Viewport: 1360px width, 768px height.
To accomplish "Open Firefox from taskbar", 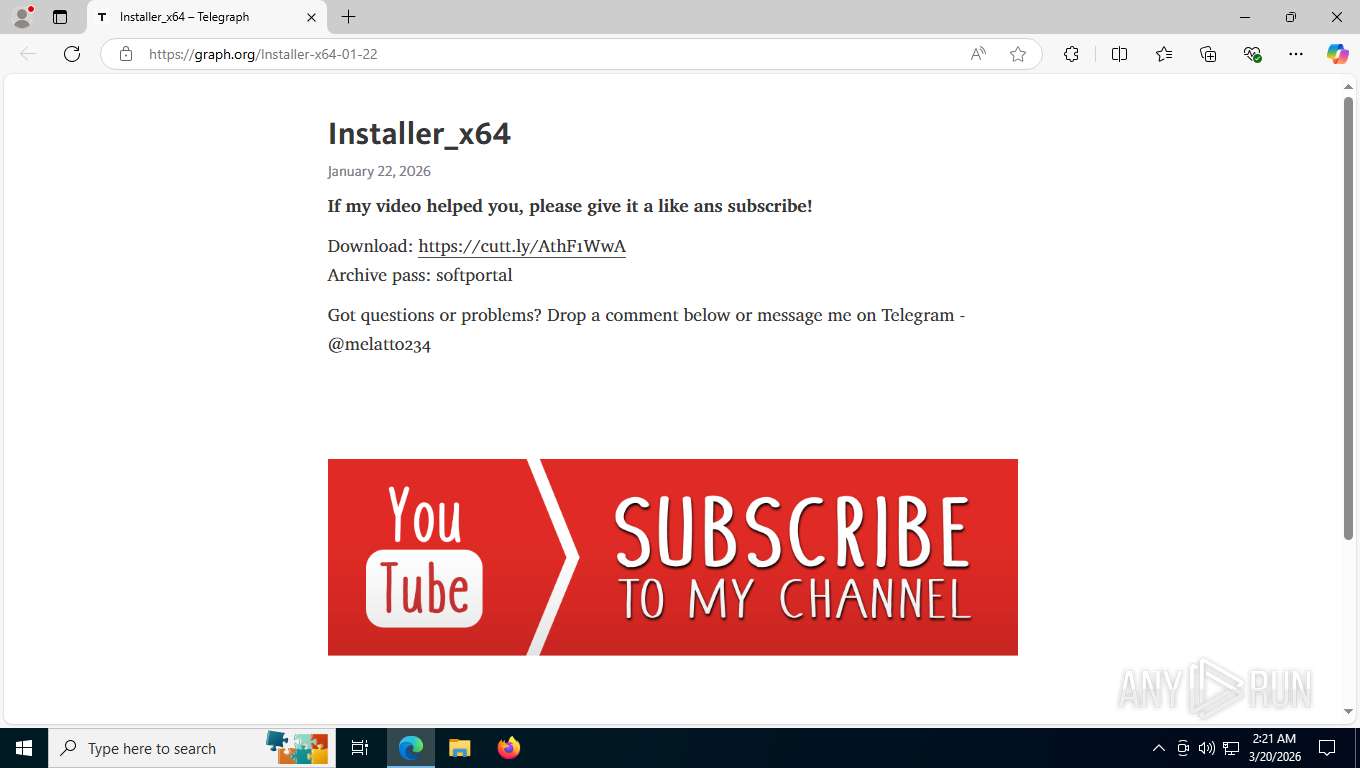I will pyautogui.click(x=509, y=748).
